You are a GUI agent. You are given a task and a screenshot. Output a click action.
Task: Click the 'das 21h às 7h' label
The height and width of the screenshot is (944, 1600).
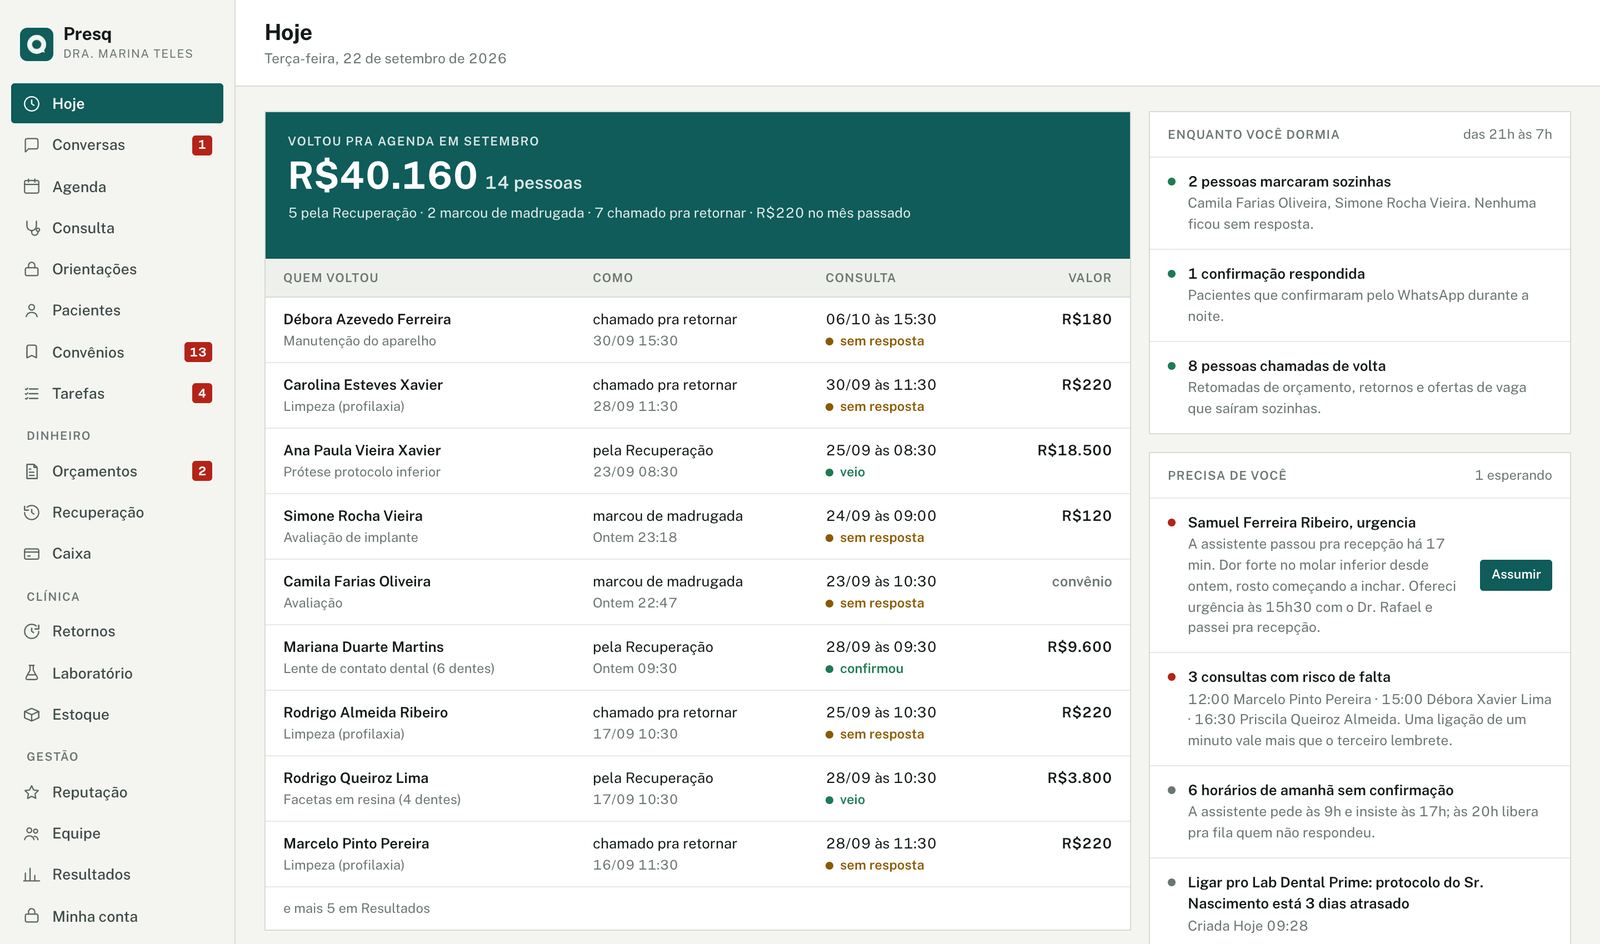point(1507,135)
